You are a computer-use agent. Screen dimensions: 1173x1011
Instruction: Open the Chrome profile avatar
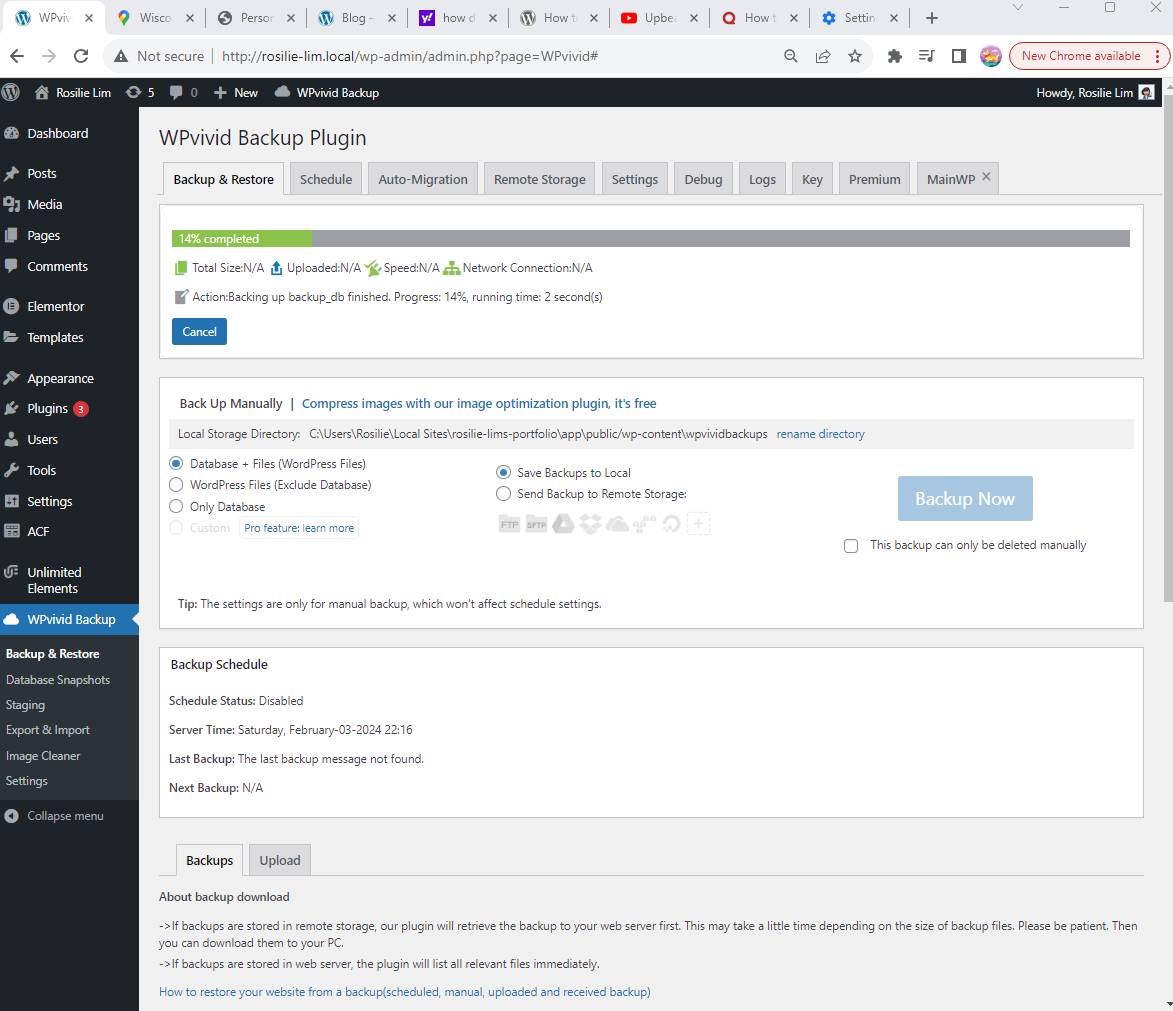coord(990,56)
